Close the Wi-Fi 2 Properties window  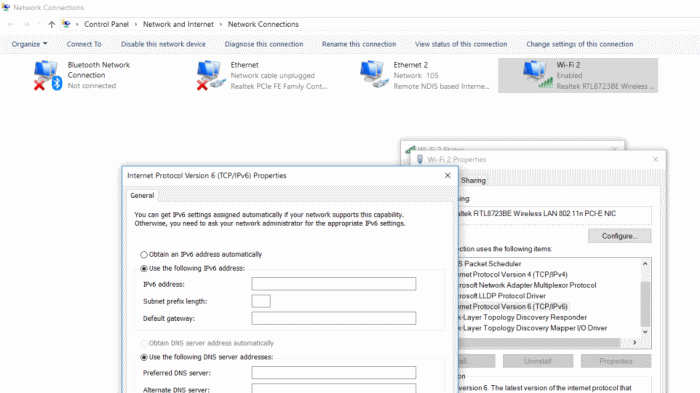pos(655,159)
